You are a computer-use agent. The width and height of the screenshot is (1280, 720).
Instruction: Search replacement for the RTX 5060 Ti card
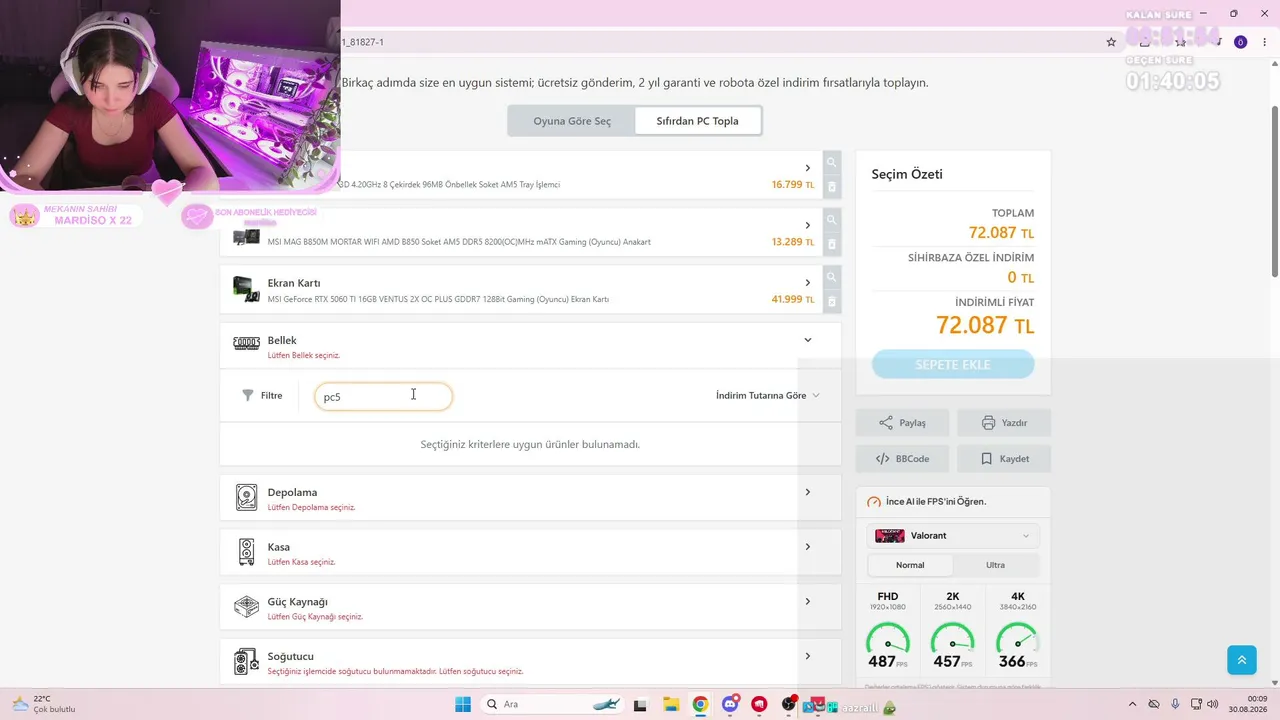tap(831, 277)
